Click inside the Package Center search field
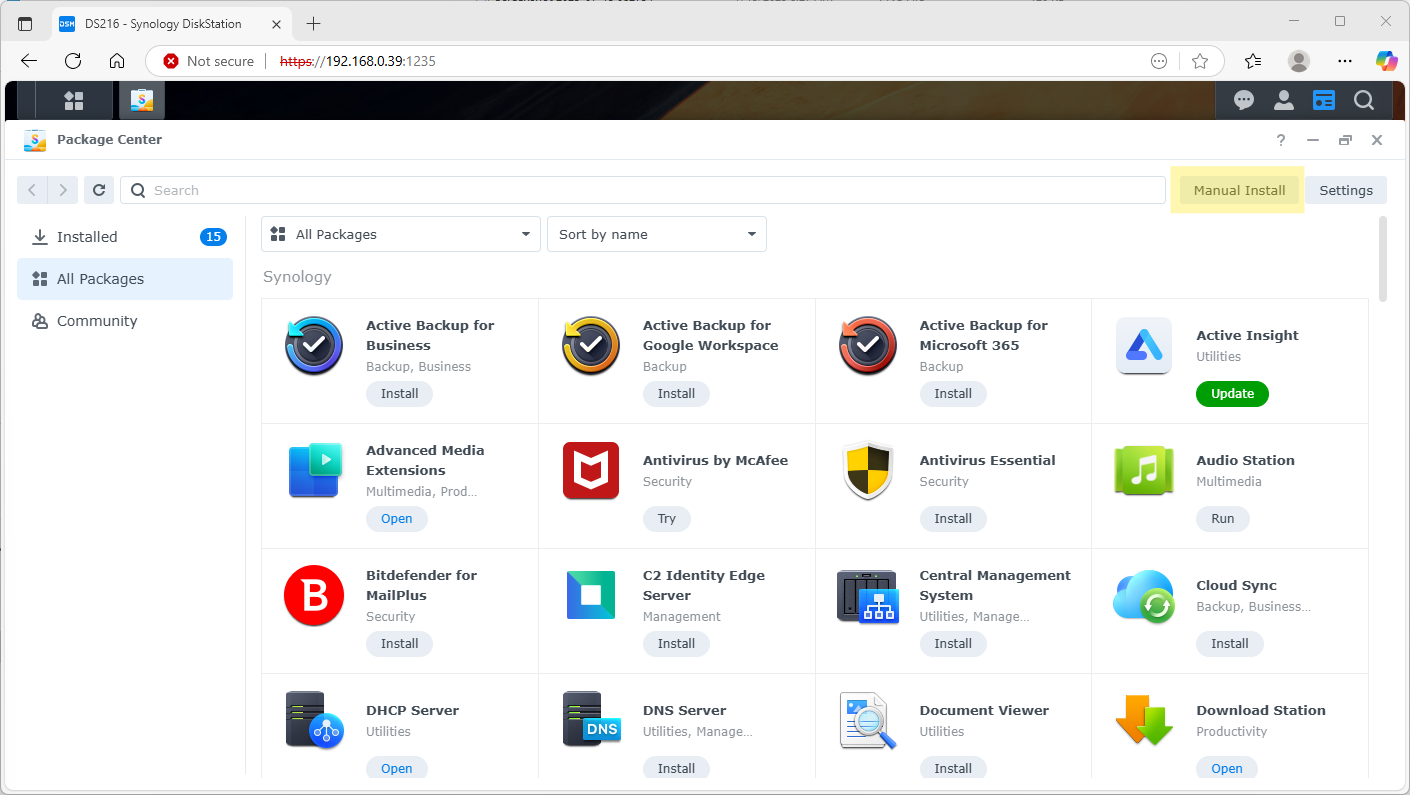Viewport: 1410px width, 795px height. coord(640,190)
